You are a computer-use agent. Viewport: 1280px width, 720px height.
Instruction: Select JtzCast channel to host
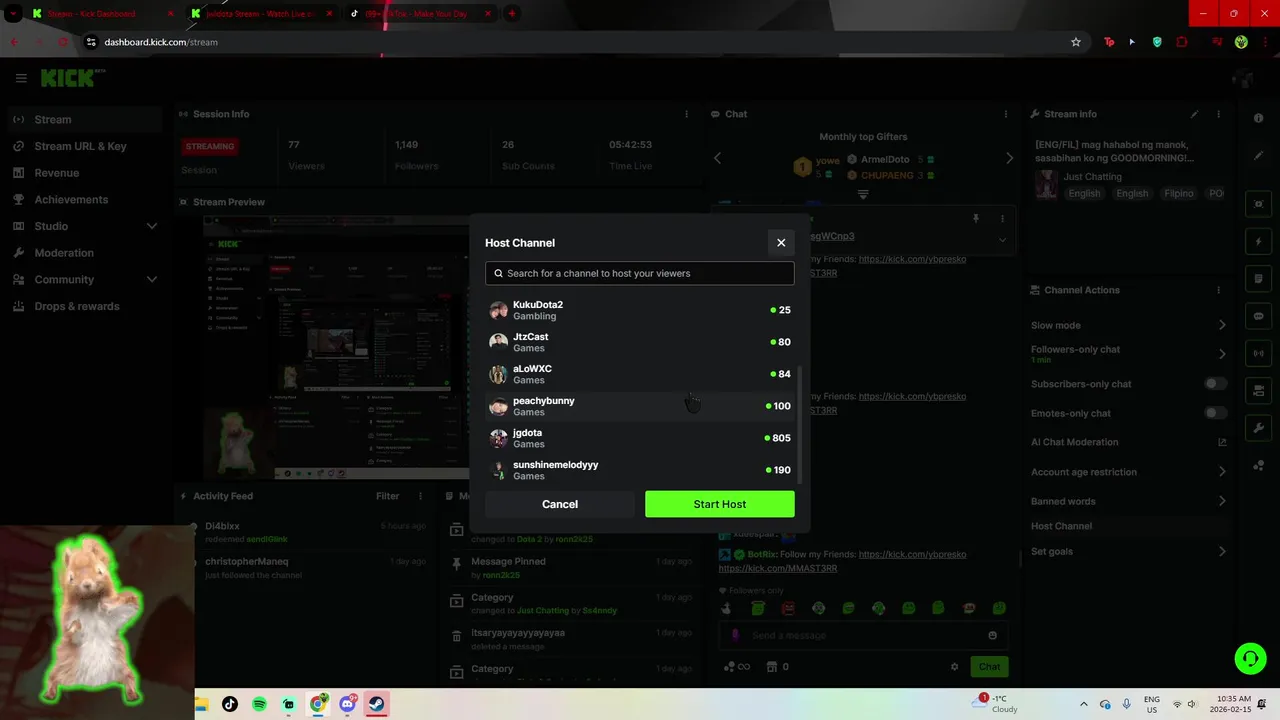click(x=640, y=342)
